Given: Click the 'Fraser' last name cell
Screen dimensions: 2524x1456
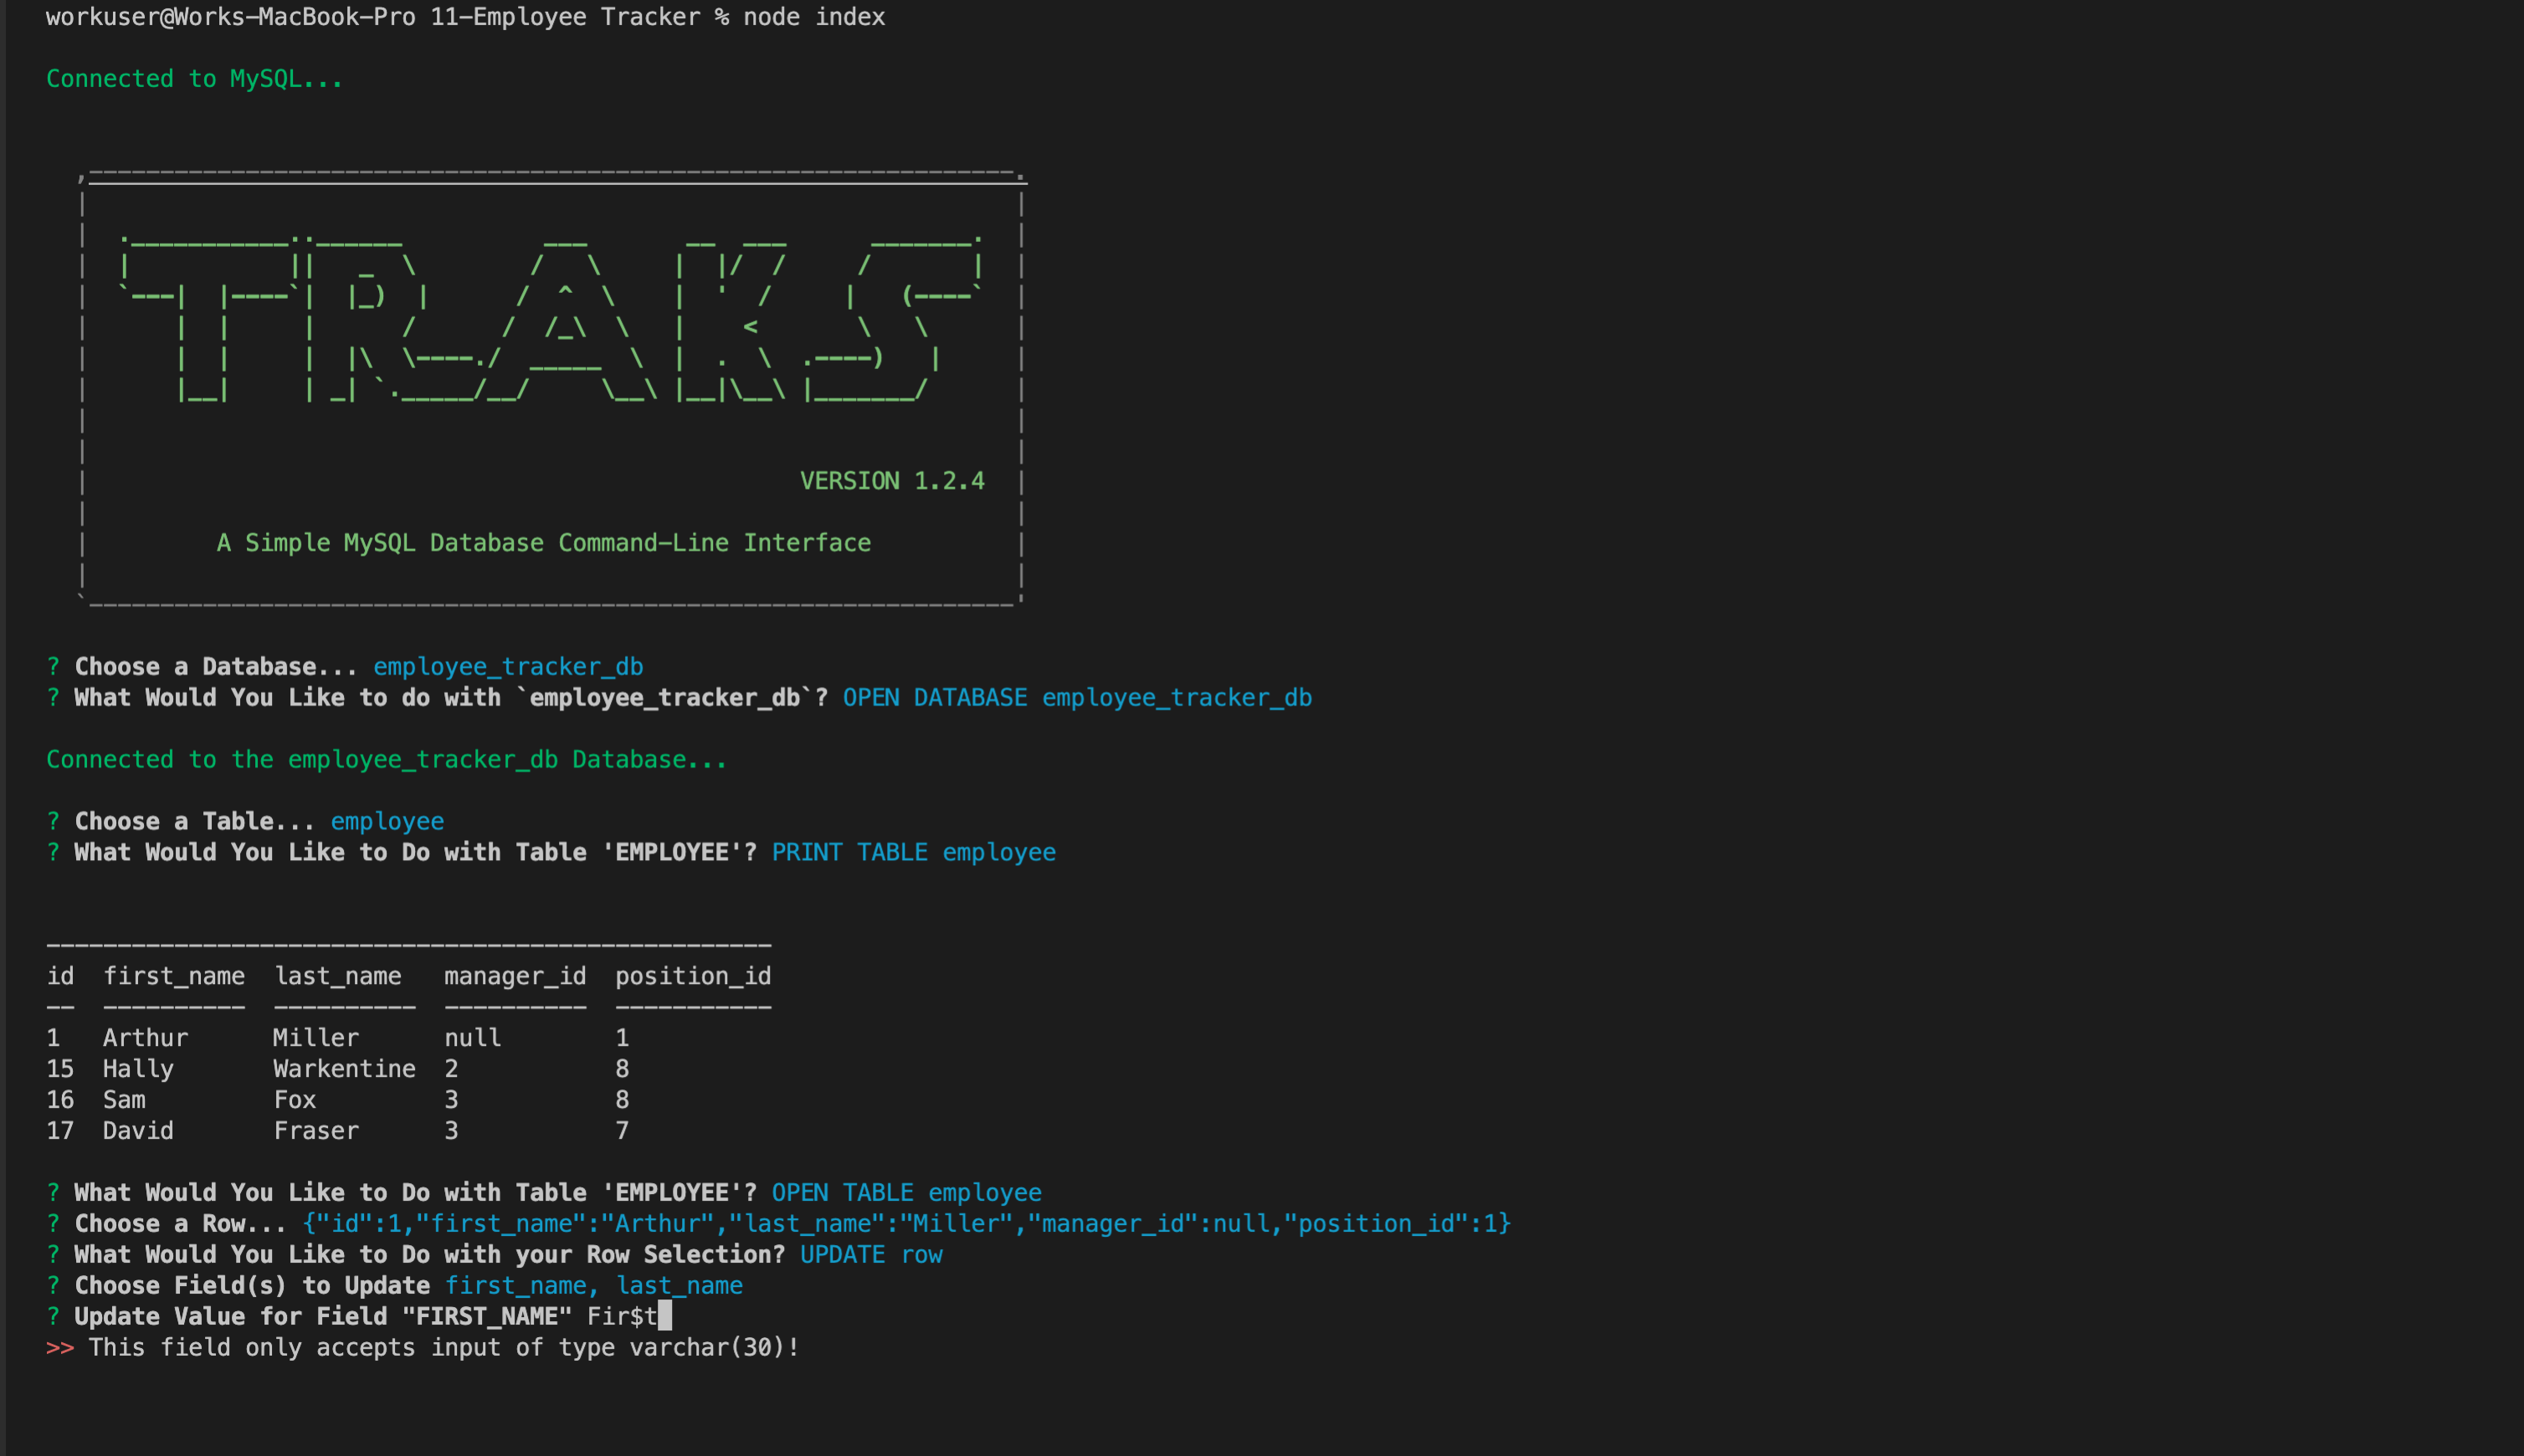Looking at the screenshot, I should pyautogui.click(x=316, y=1131).
